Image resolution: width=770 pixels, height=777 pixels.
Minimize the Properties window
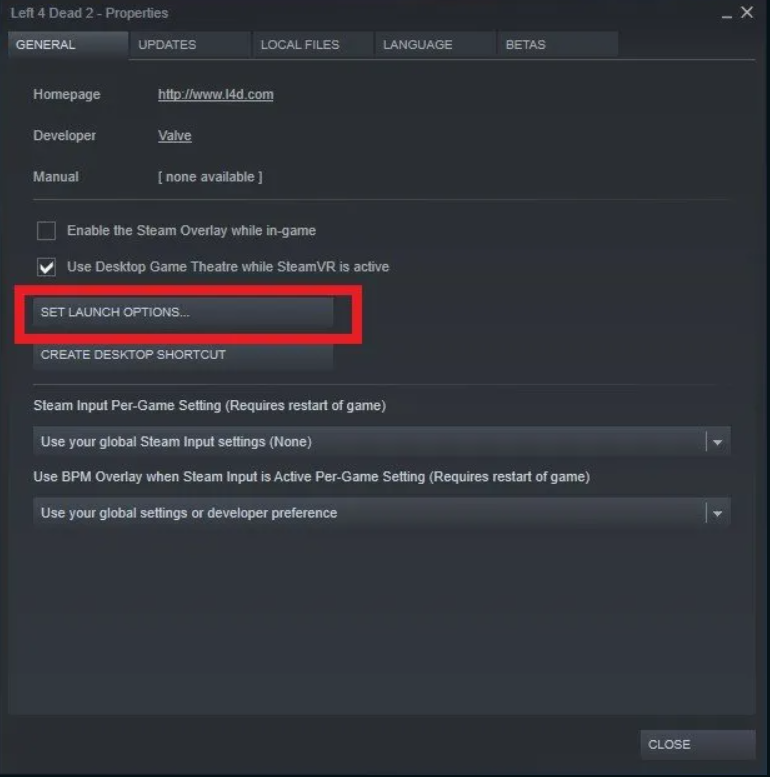tap(726, 14)
